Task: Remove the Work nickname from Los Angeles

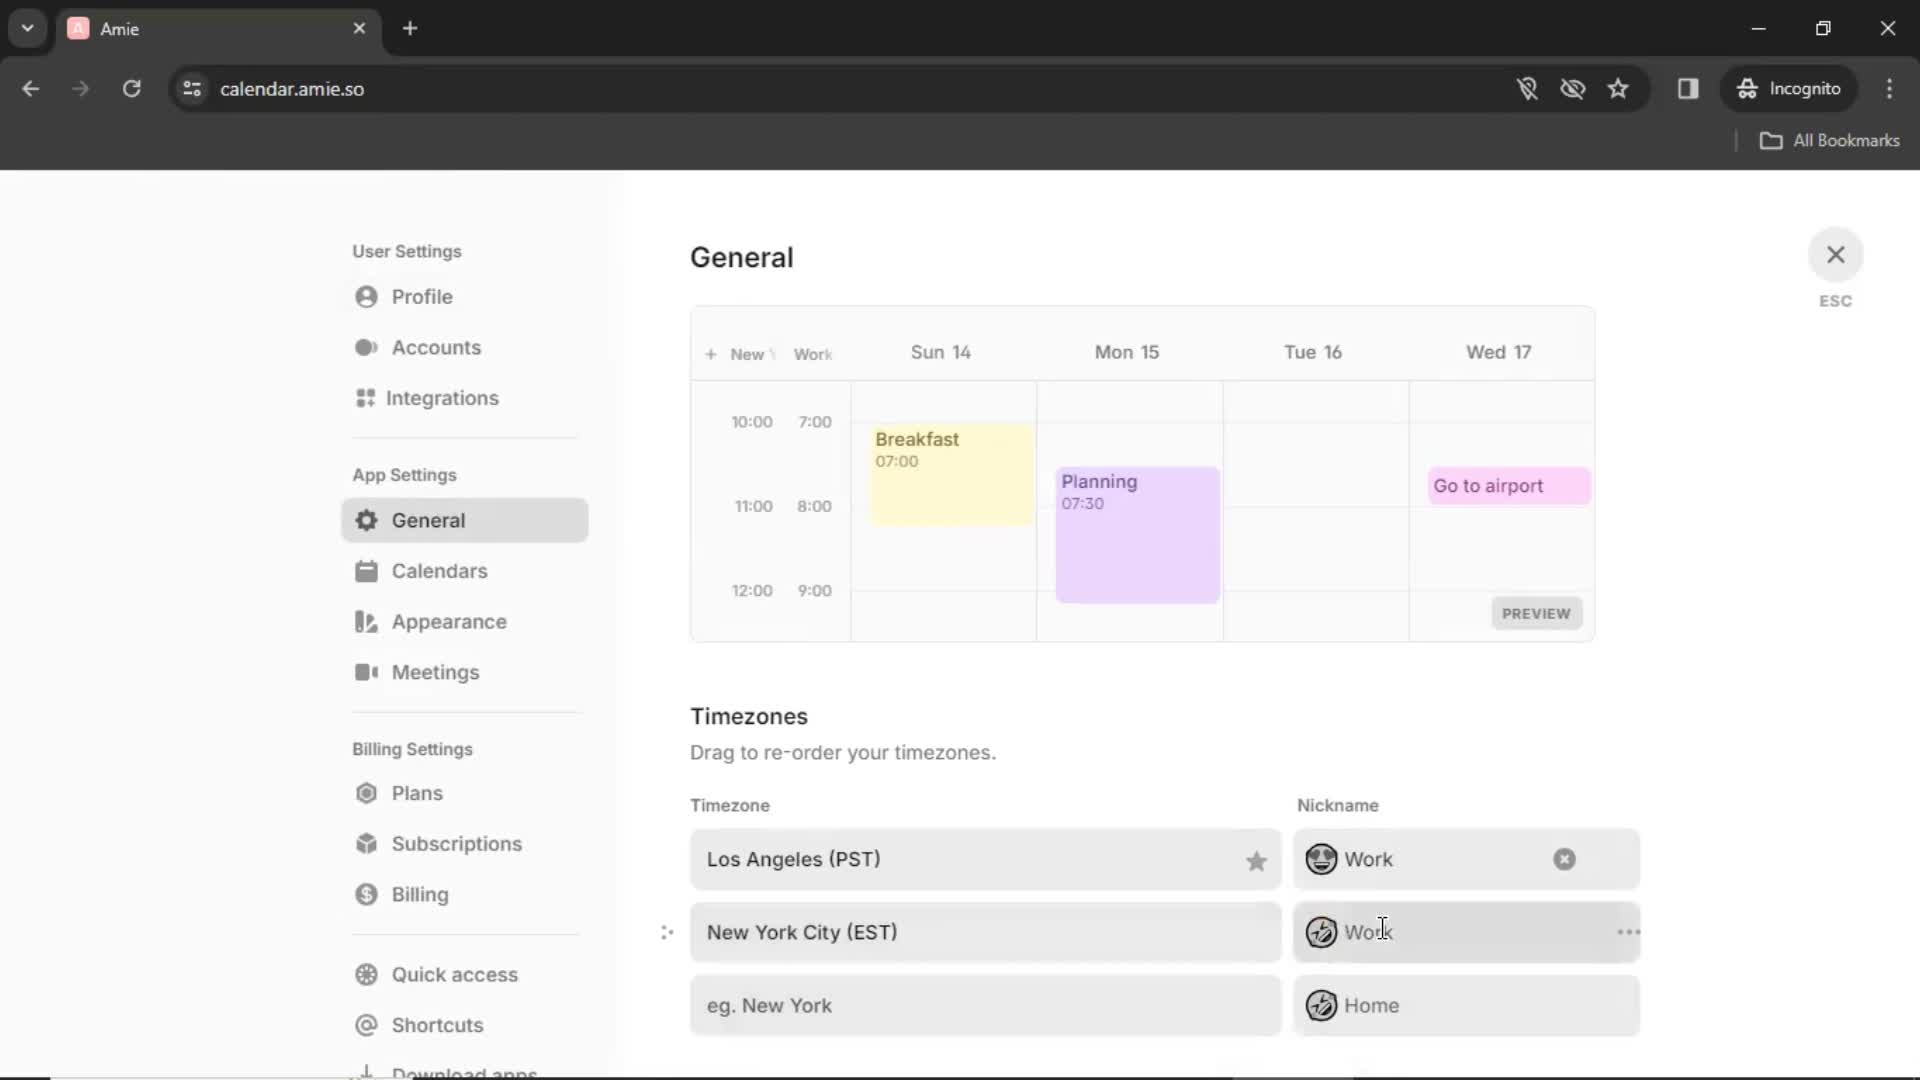Action: click(x=1563, y=858)
